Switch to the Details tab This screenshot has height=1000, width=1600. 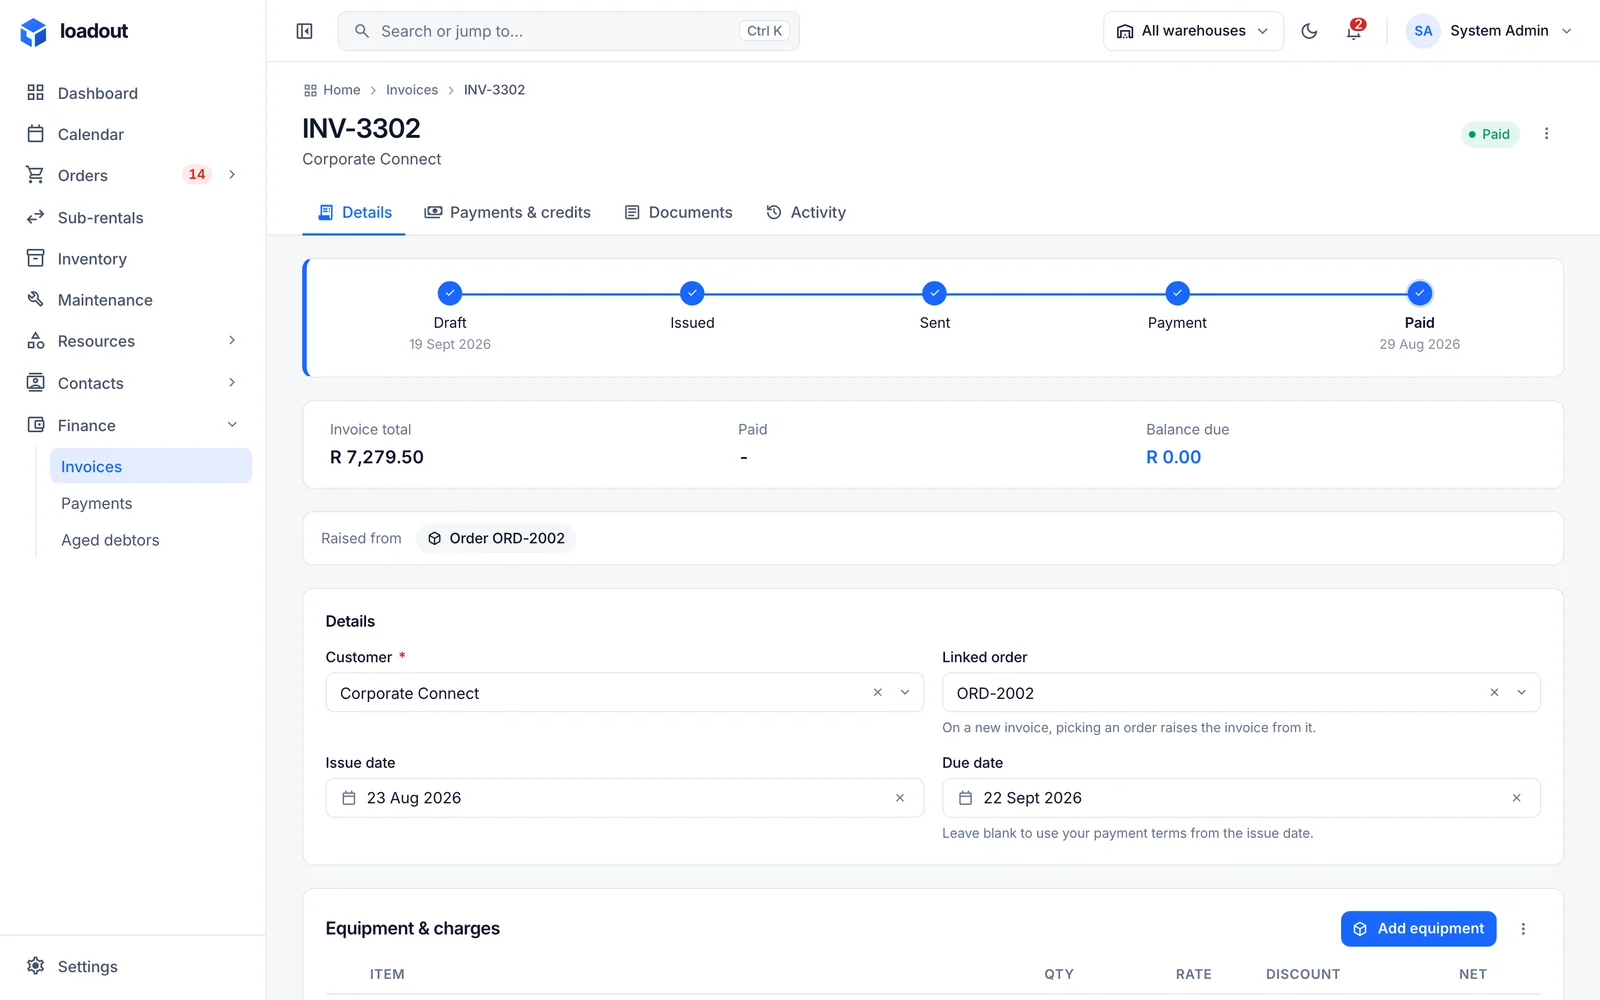(354, 212)
